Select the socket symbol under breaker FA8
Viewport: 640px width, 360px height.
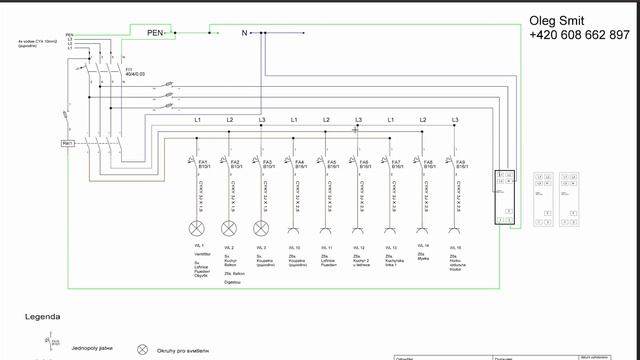click(x=422, y=231)
